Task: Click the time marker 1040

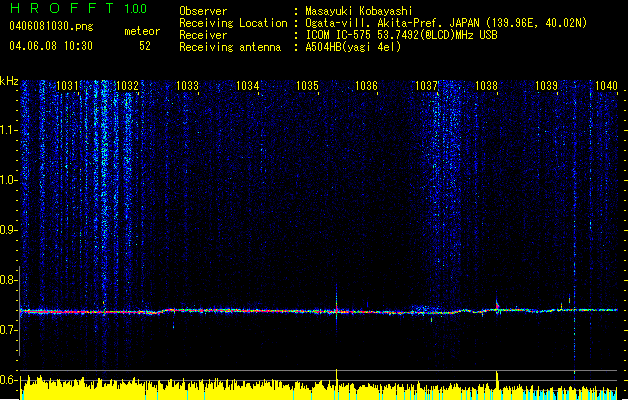Action: tap(606, 86)
